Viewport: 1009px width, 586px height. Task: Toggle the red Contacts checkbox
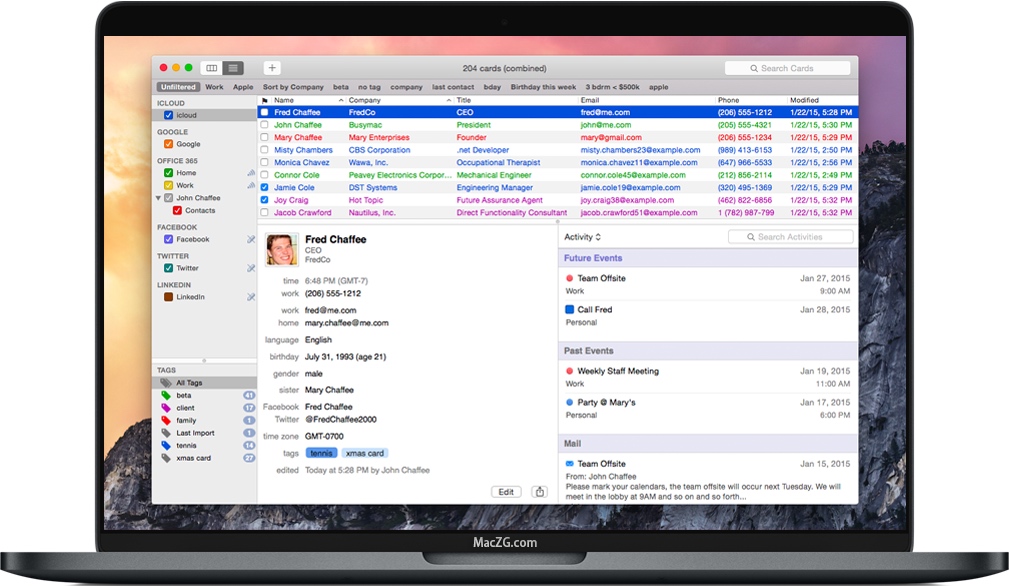click(178, 210)
